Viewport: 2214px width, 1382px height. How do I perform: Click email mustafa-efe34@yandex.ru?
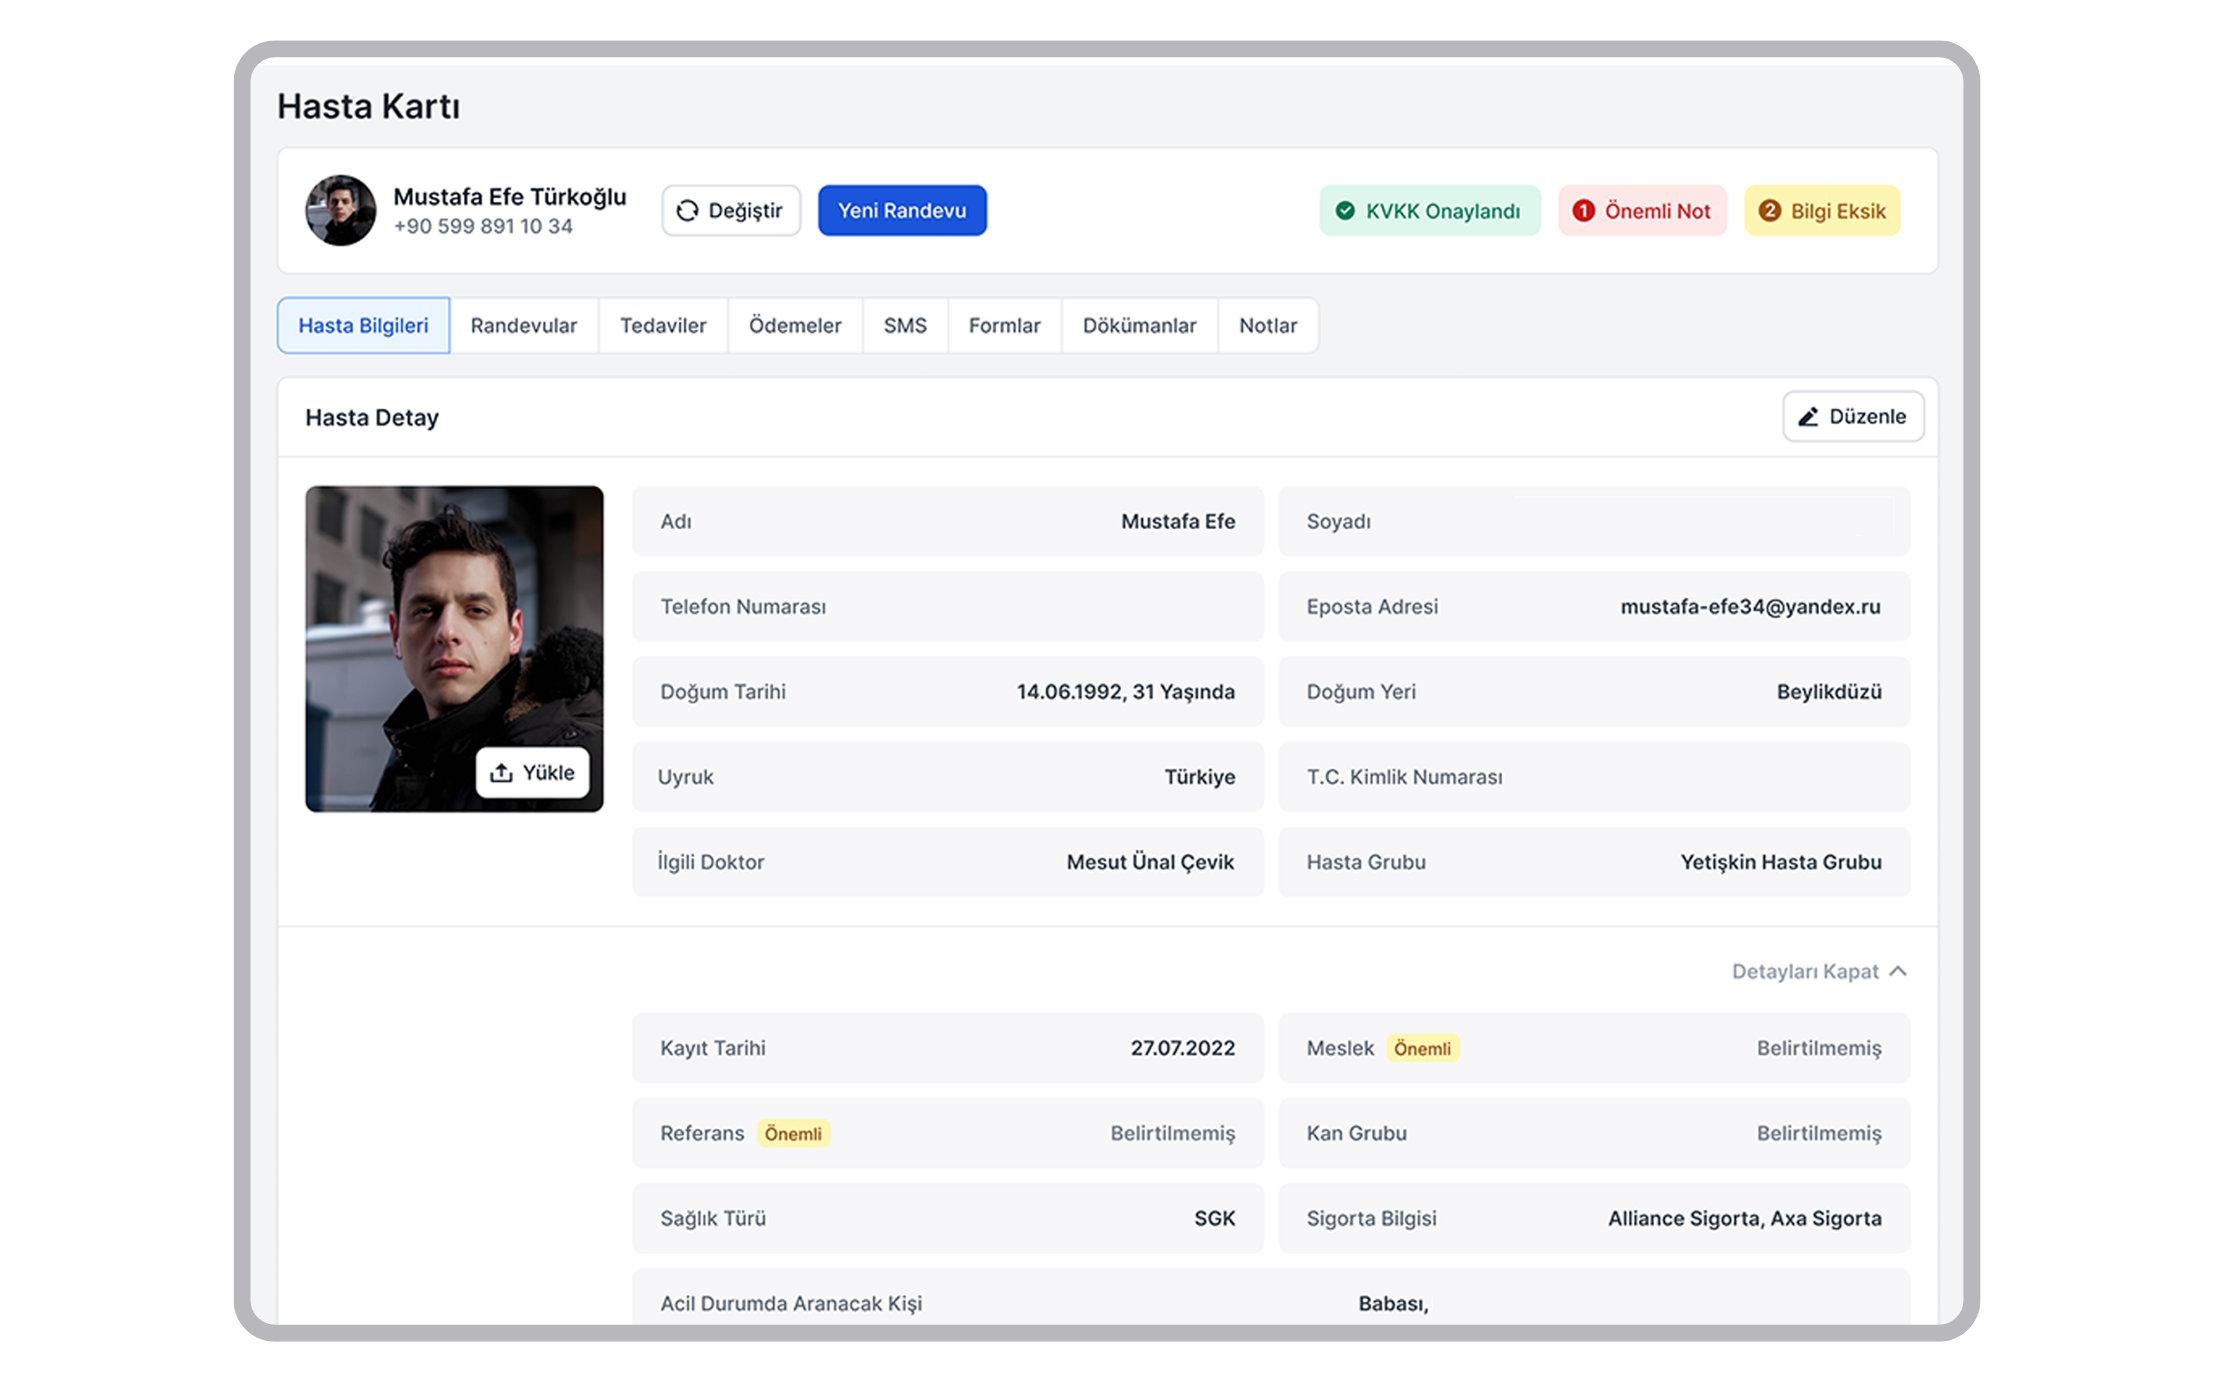pos(1751,606)
